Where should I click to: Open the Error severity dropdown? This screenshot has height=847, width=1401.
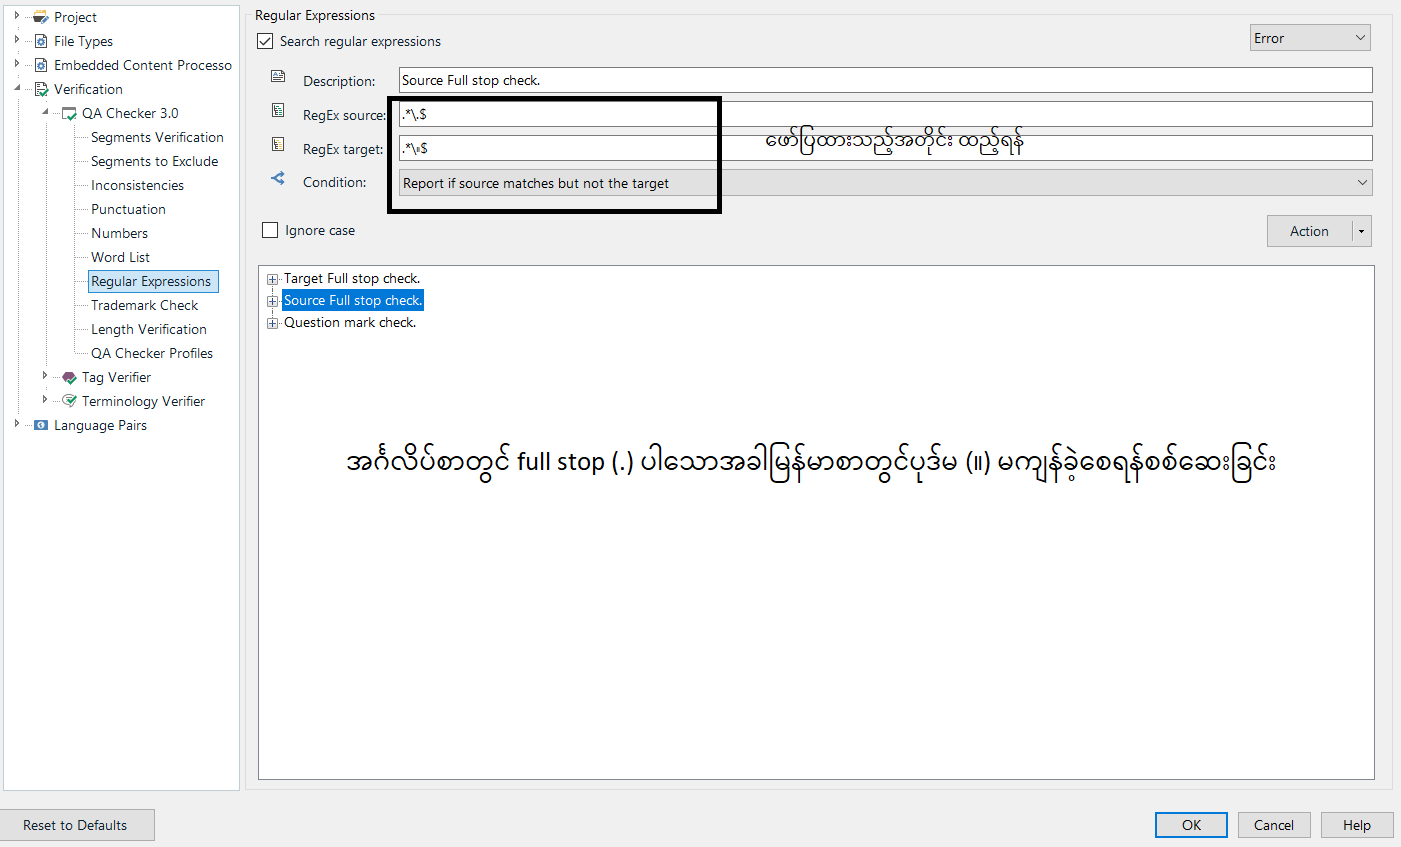1310,38
